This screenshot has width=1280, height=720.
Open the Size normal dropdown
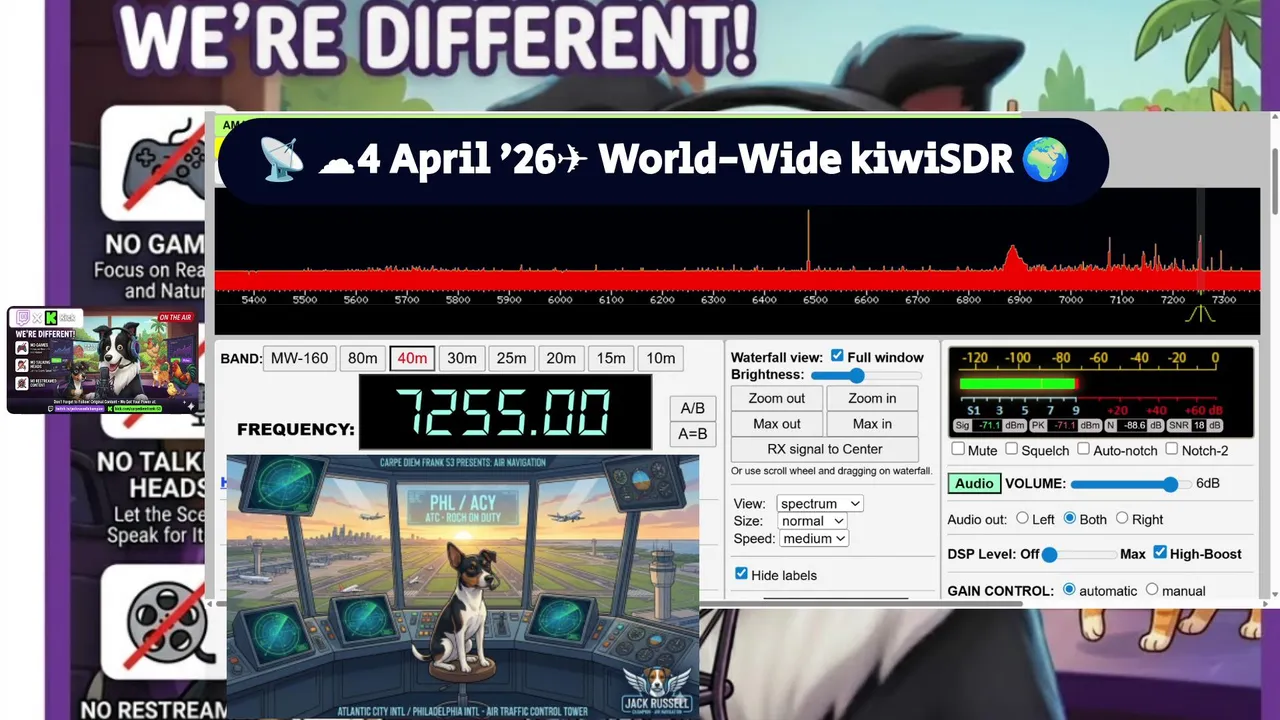pyautogui.click(x=812, y=521)
